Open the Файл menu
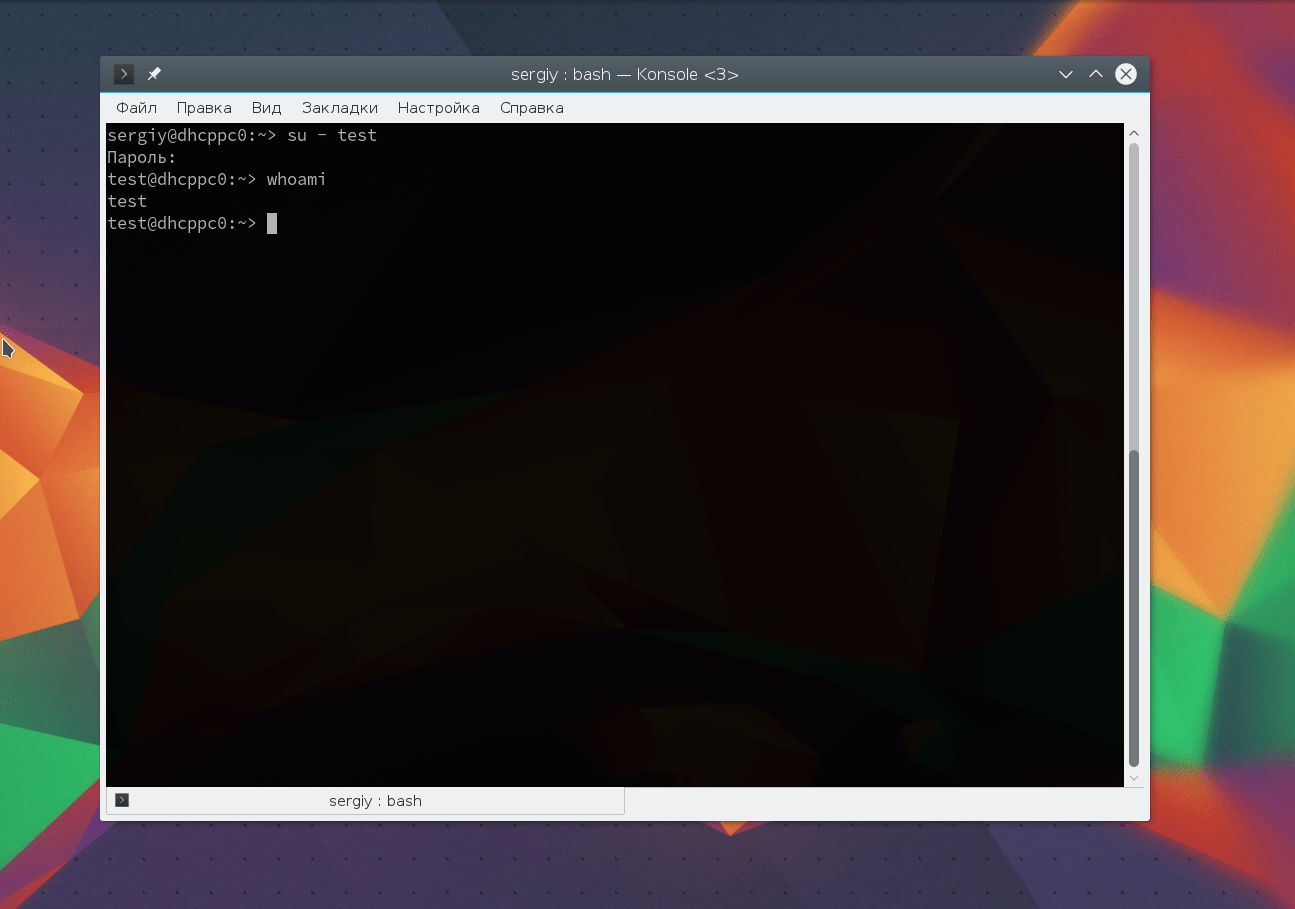The width and height of the screenshot is (1295, 909). tap(136, 107)
